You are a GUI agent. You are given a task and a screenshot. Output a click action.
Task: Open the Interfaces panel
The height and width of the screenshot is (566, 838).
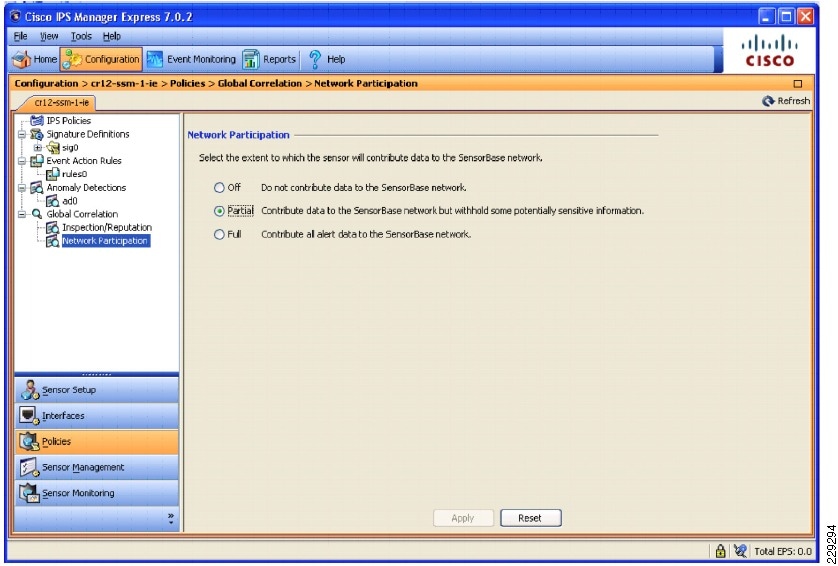click(x=97, y=416)
